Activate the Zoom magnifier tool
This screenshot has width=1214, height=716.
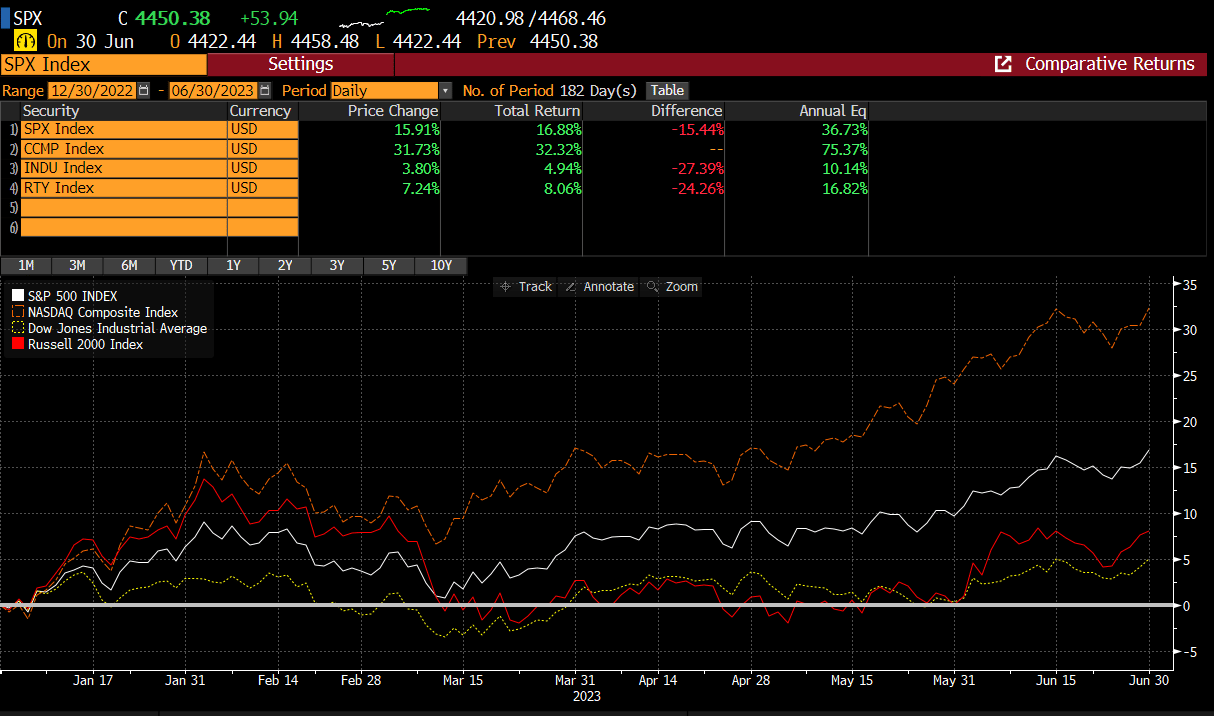[672, 286]
